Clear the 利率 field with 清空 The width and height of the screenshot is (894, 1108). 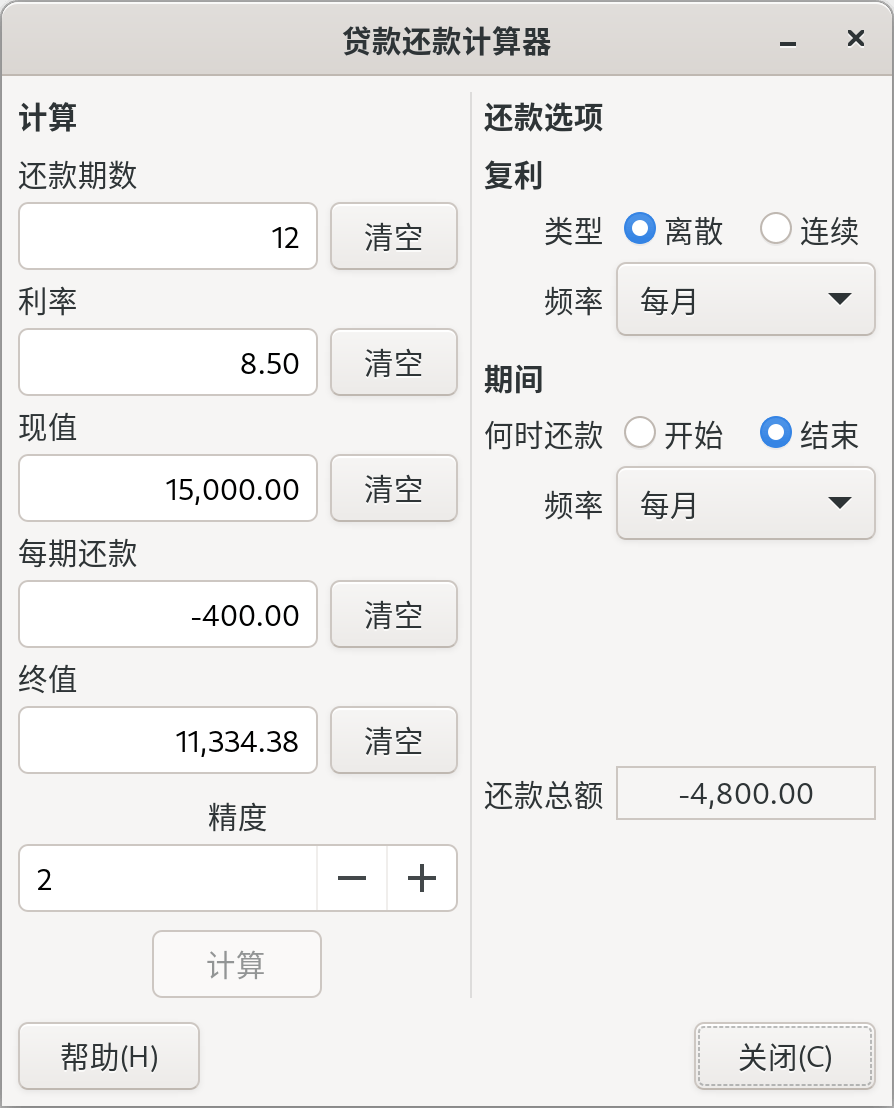pos(394,362)
